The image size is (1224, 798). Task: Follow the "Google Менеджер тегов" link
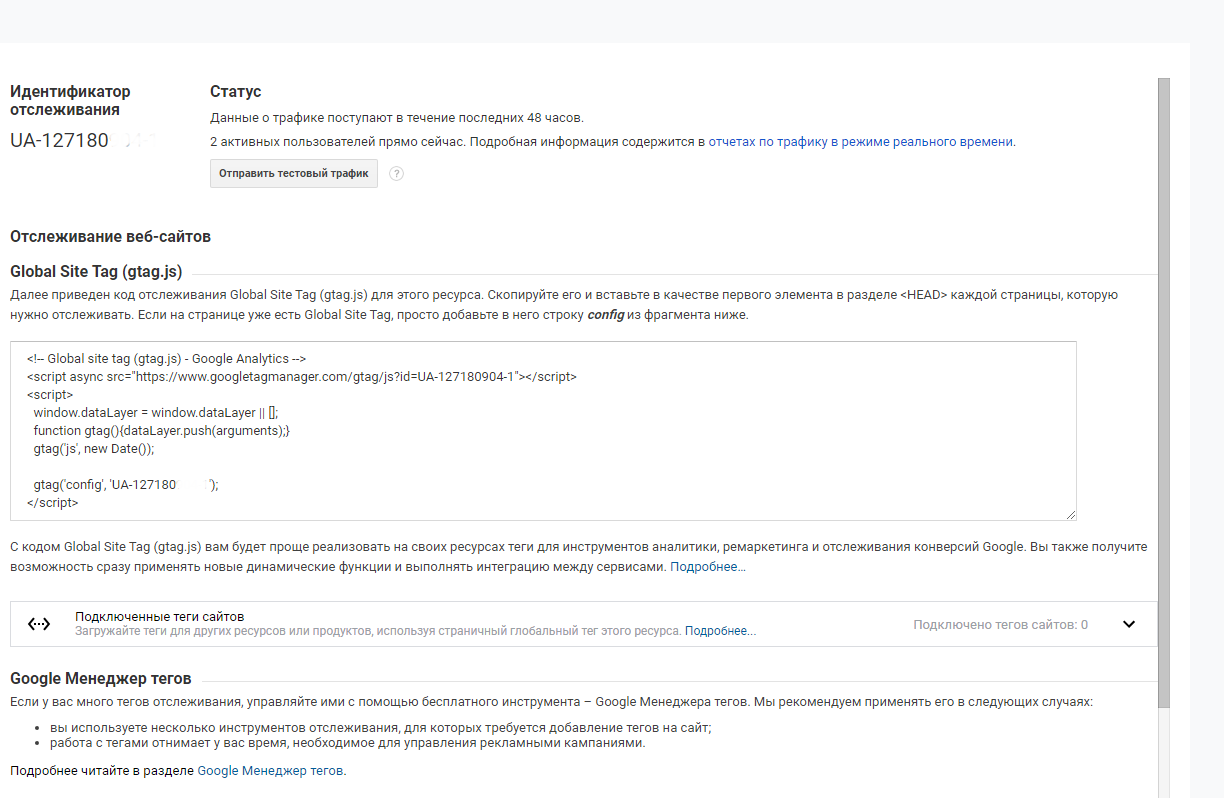click(x=270, y=771)
